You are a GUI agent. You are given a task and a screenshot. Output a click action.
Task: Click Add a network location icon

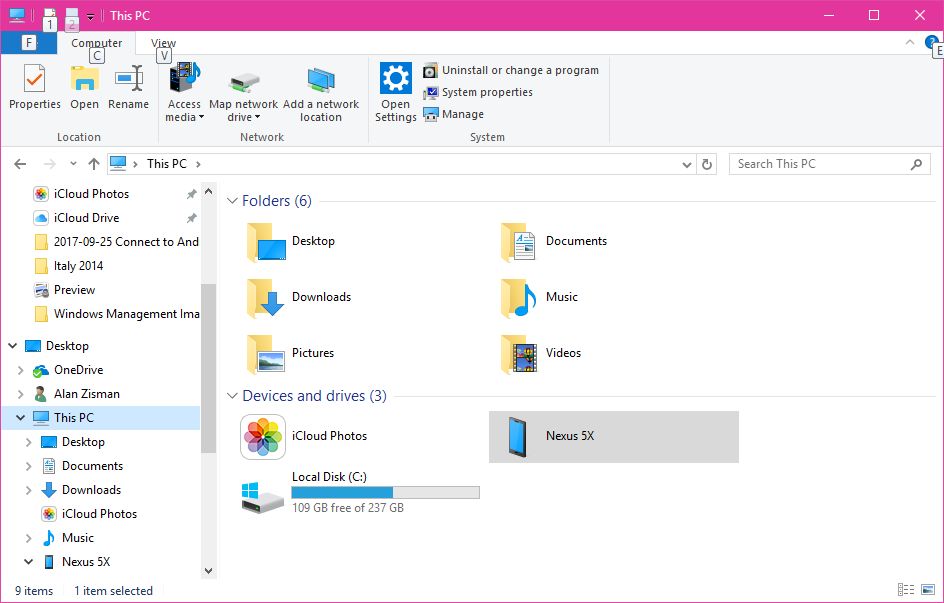(x=320, y=94)
